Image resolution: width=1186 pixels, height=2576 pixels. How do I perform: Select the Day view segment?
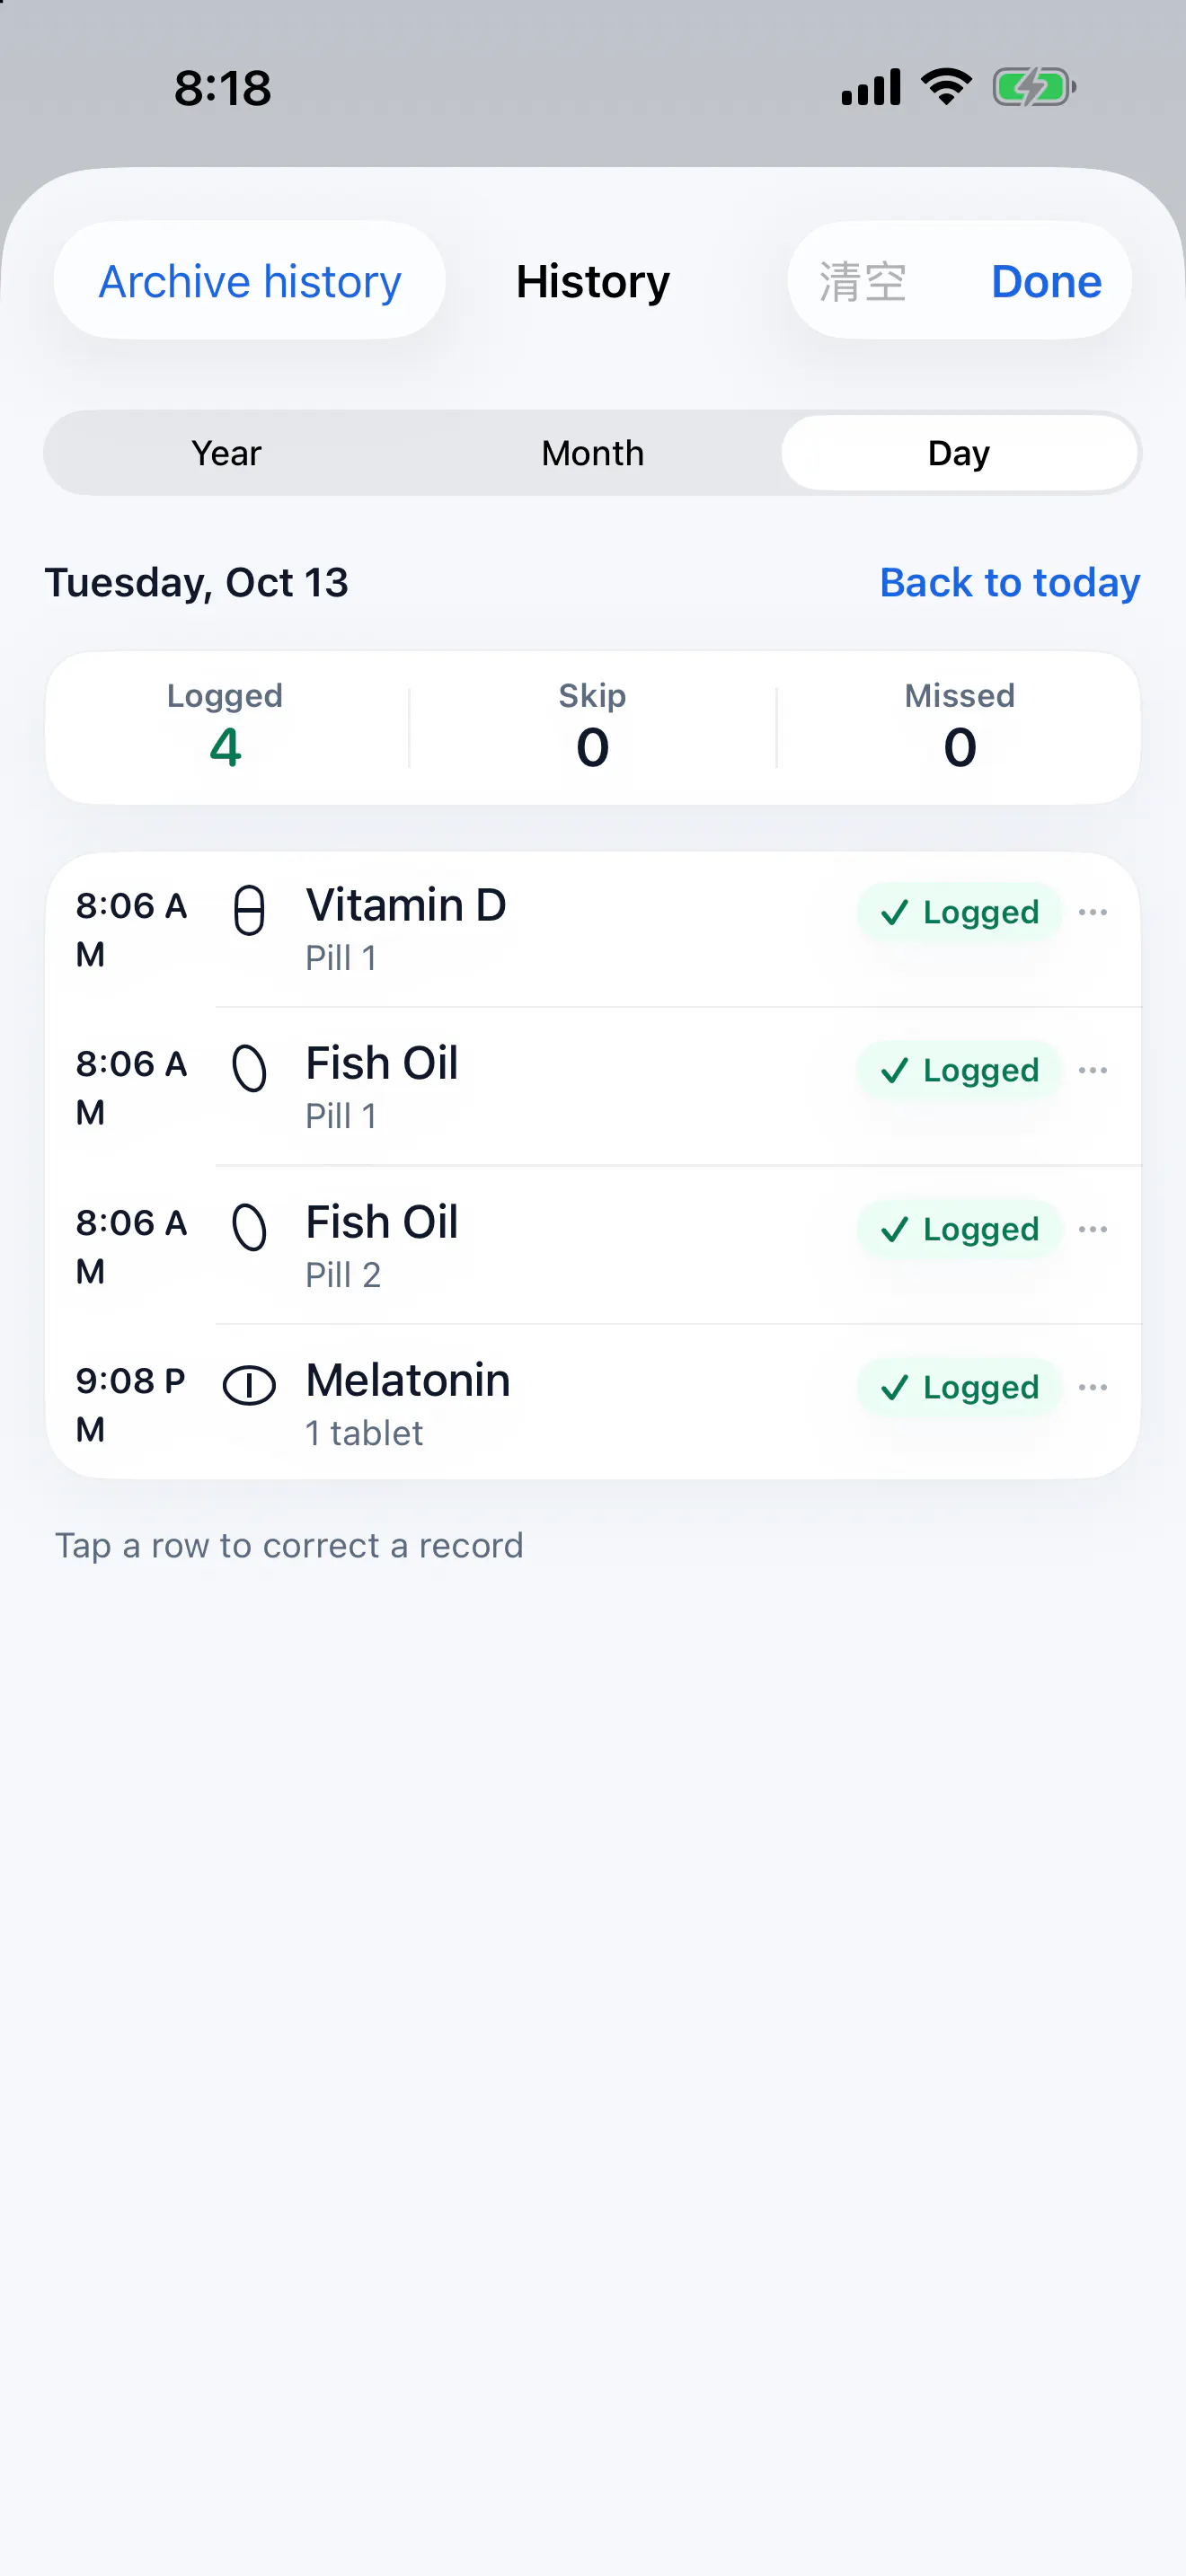click(959, 453)
